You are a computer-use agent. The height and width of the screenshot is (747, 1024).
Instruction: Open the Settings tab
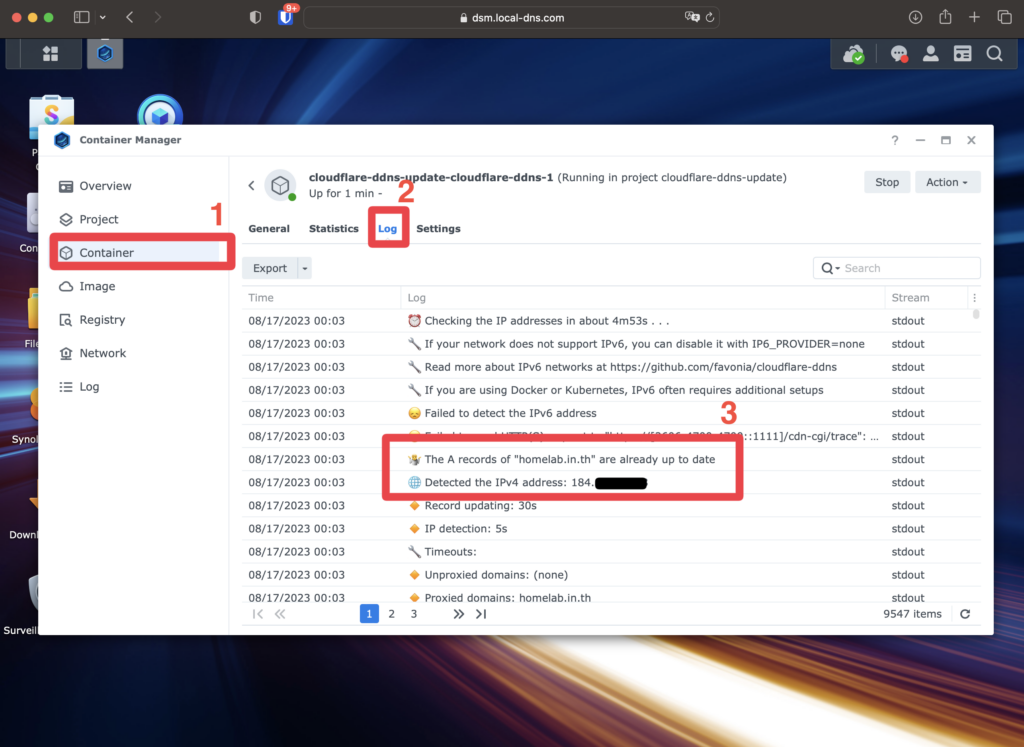pos(438,229)
